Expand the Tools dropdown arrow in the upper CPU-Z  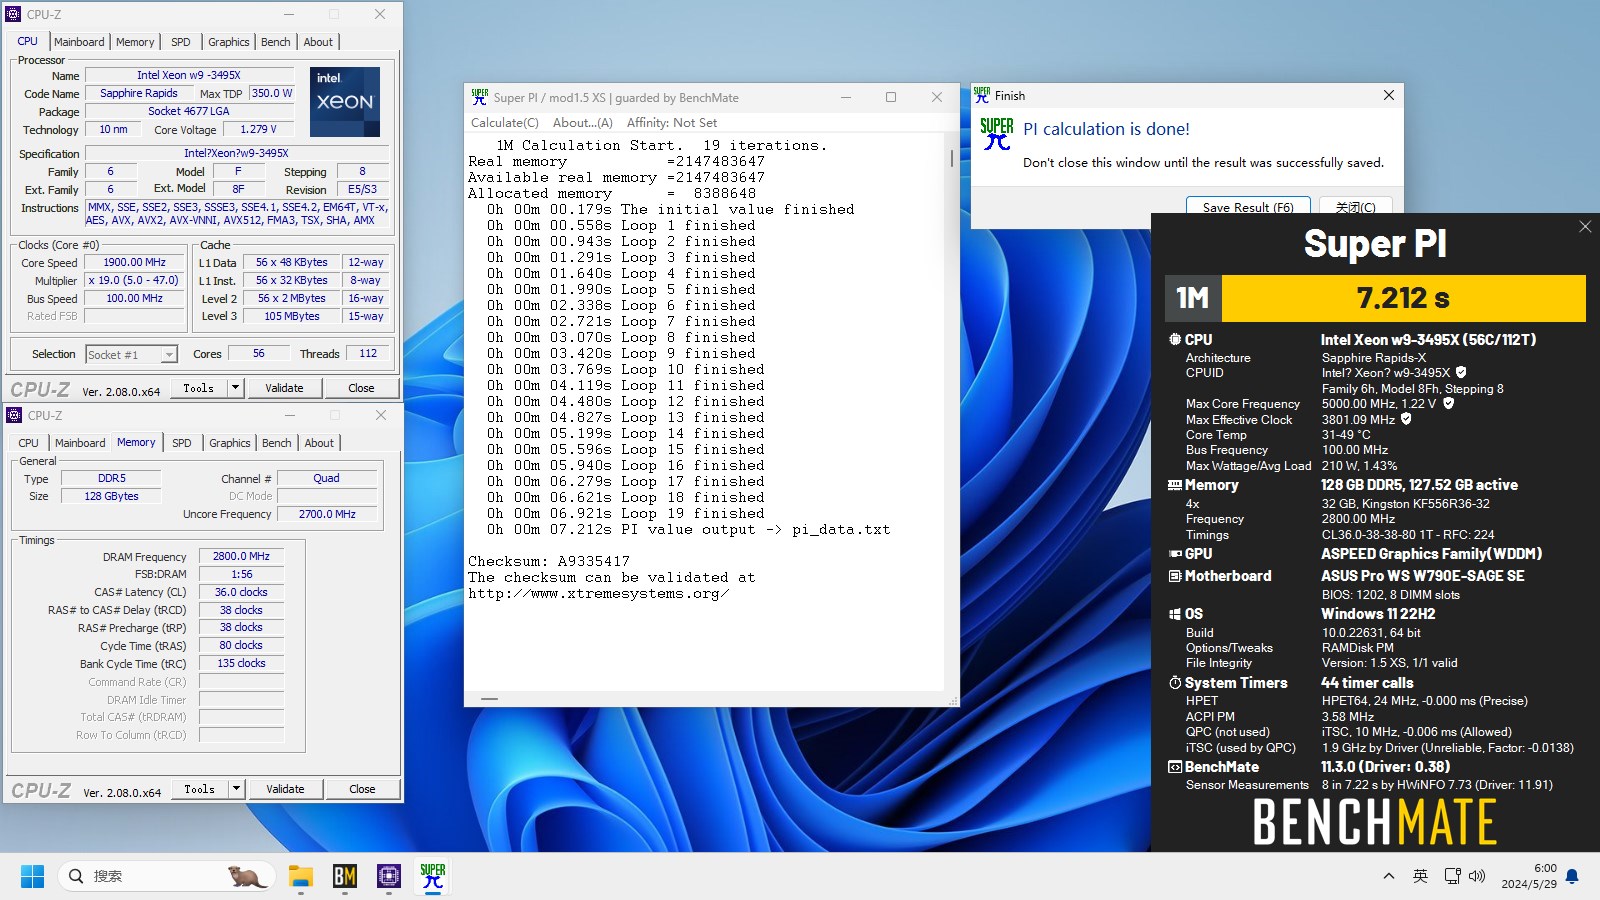[235, 388]
